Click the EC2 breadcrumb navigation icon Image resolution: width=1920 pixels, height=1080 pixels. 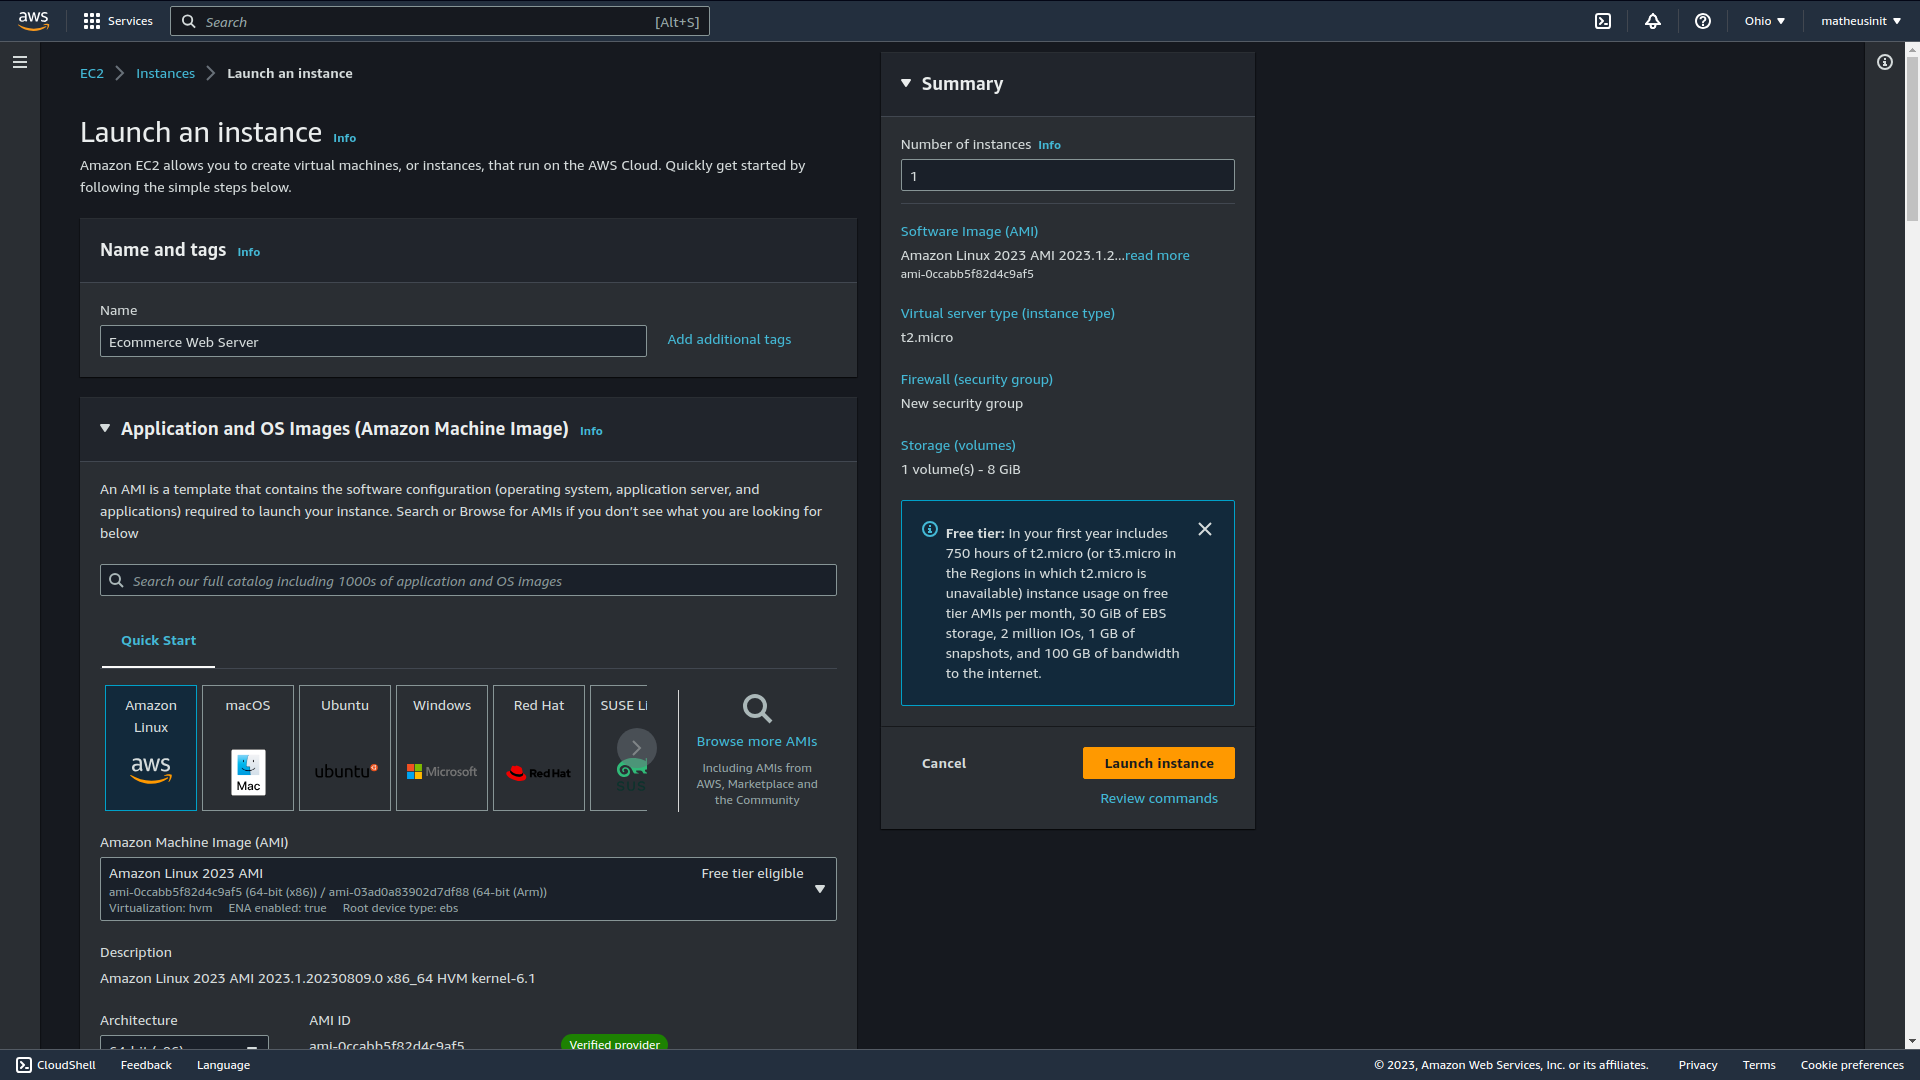tap(91, 73)
